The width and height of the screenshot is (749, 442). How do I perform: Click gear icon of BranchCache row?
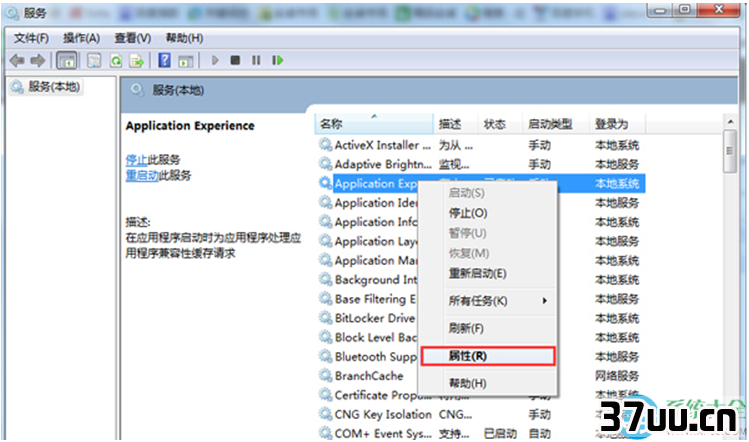325,376
